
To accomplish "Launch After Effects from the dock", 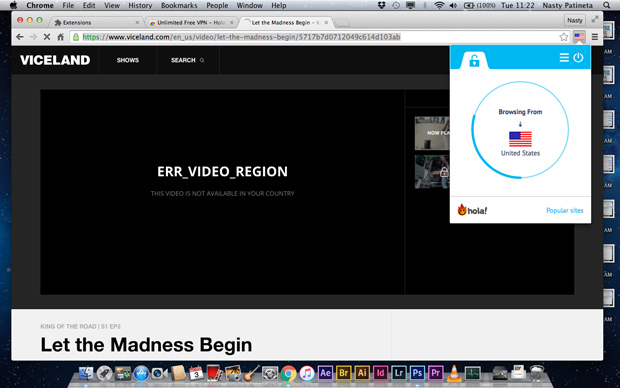I will (325, 373).
